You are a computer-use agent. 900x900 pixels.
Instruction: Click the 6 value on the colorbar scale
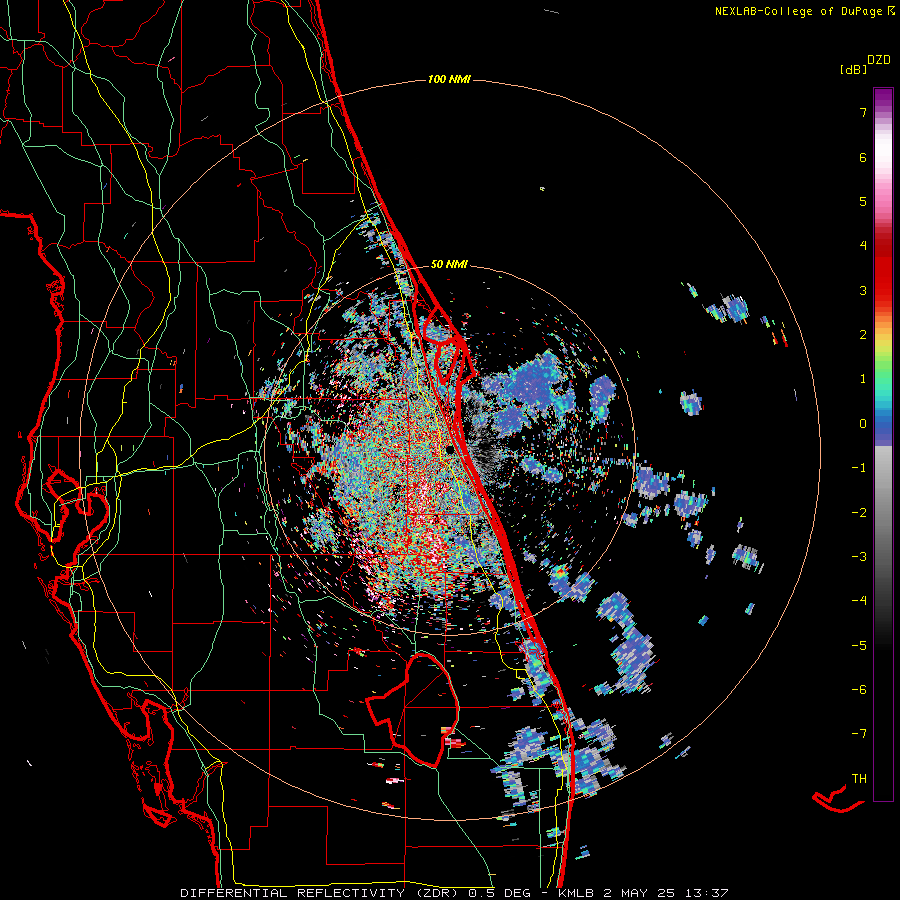863,157
